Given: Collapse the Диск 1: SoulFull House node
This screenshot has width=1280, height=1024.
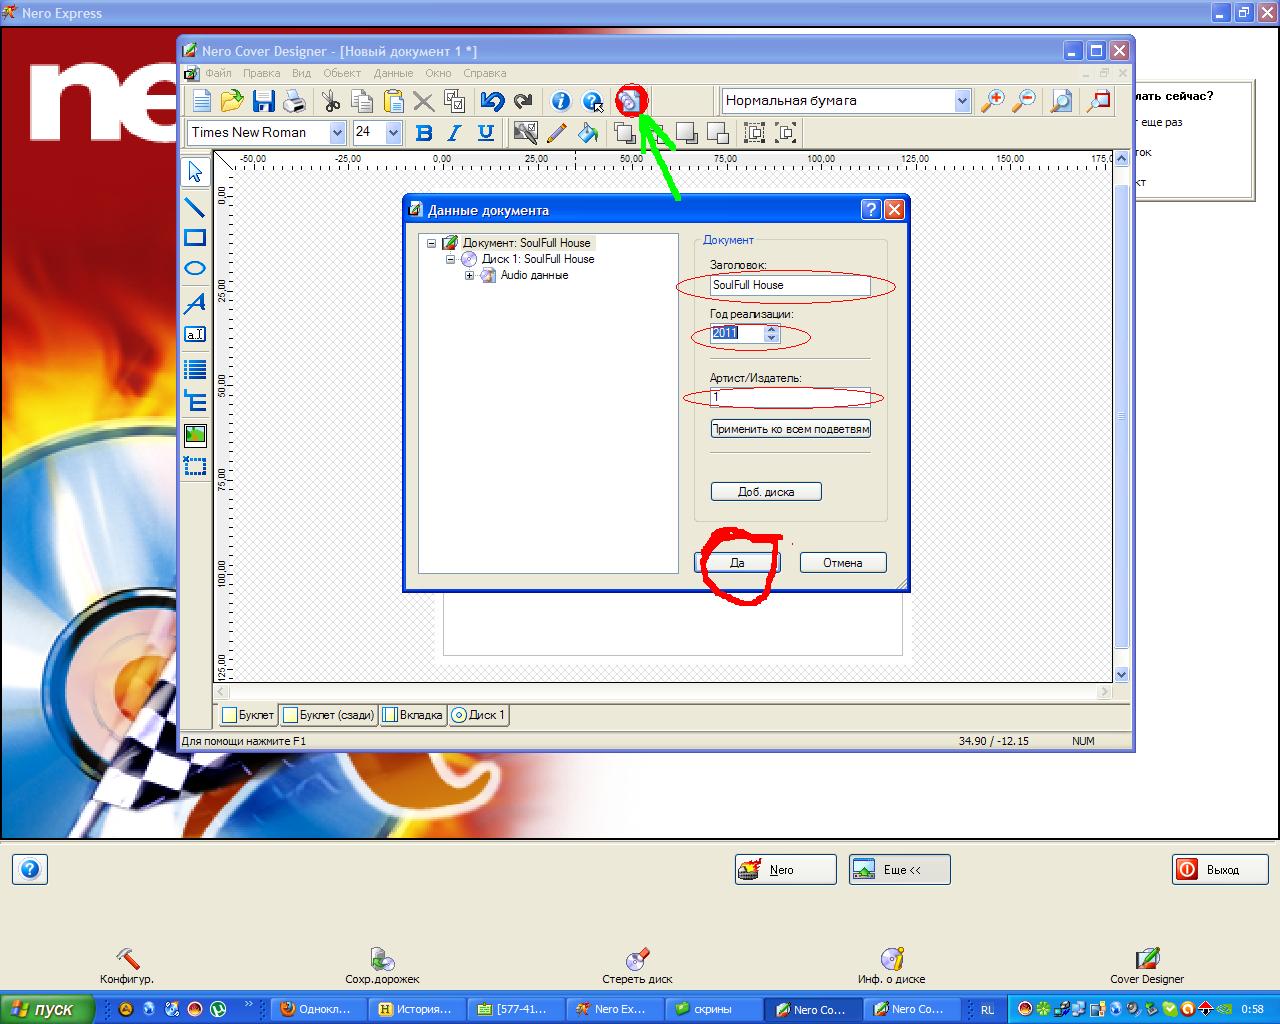Looking at the screenshot, I should coord(451,259).
